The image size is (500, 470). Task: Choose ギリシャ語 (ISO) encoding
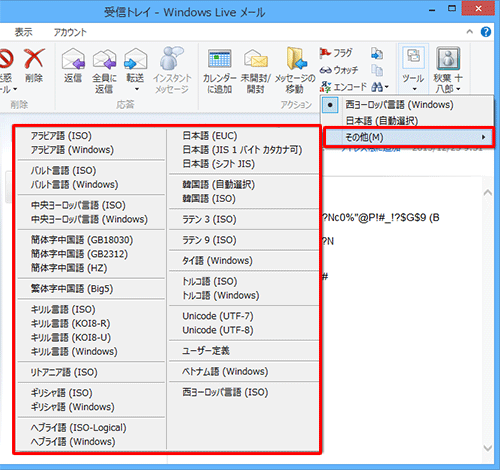[61, 393]
